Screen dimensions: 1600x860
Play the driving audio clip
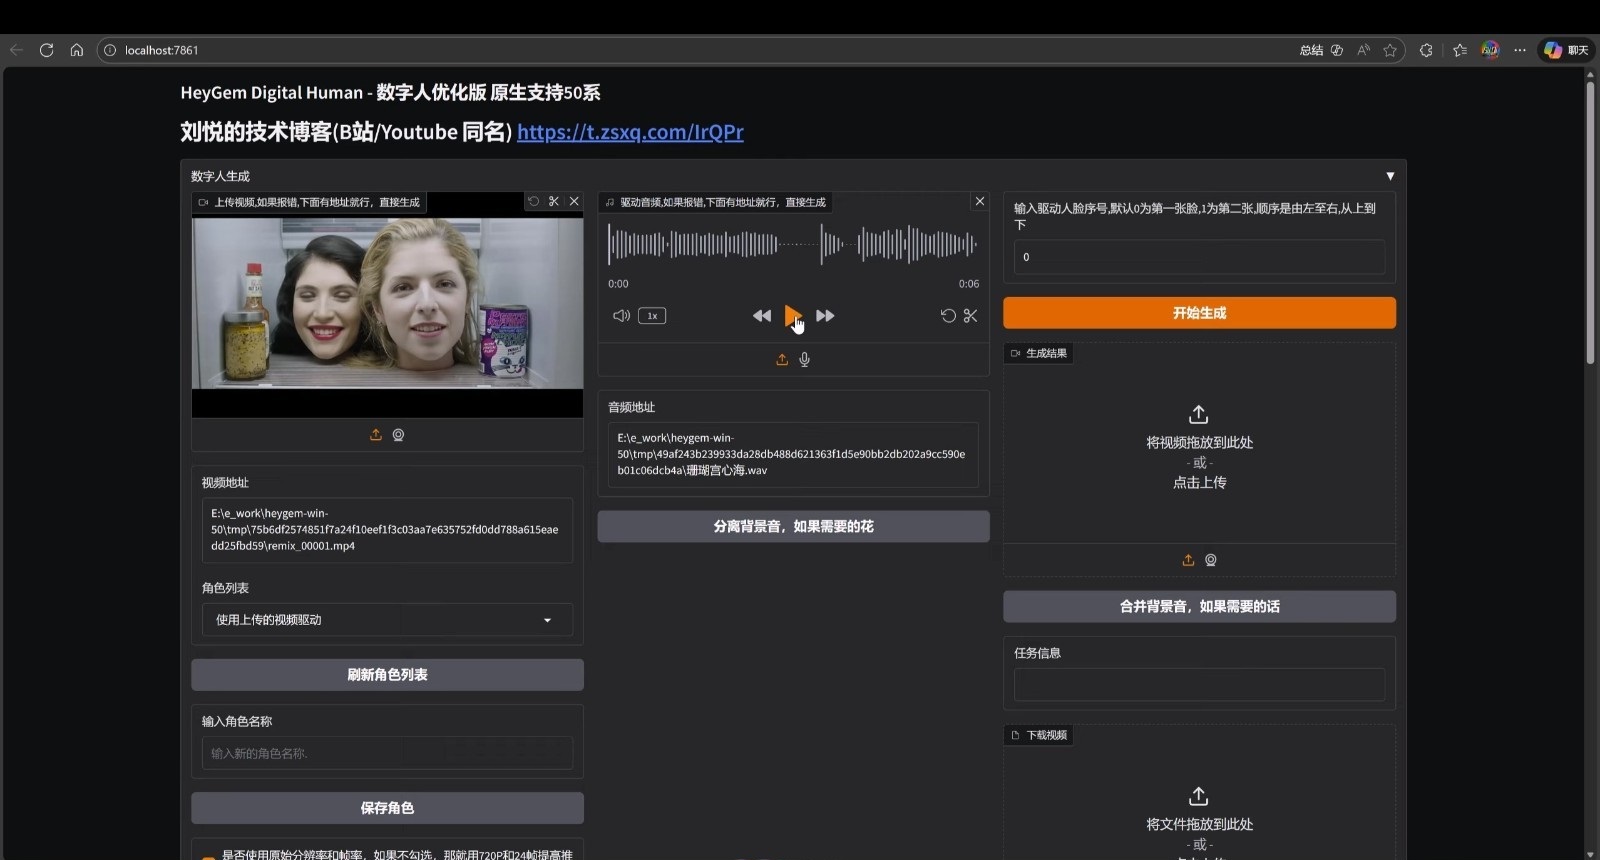tap(792, 315)
